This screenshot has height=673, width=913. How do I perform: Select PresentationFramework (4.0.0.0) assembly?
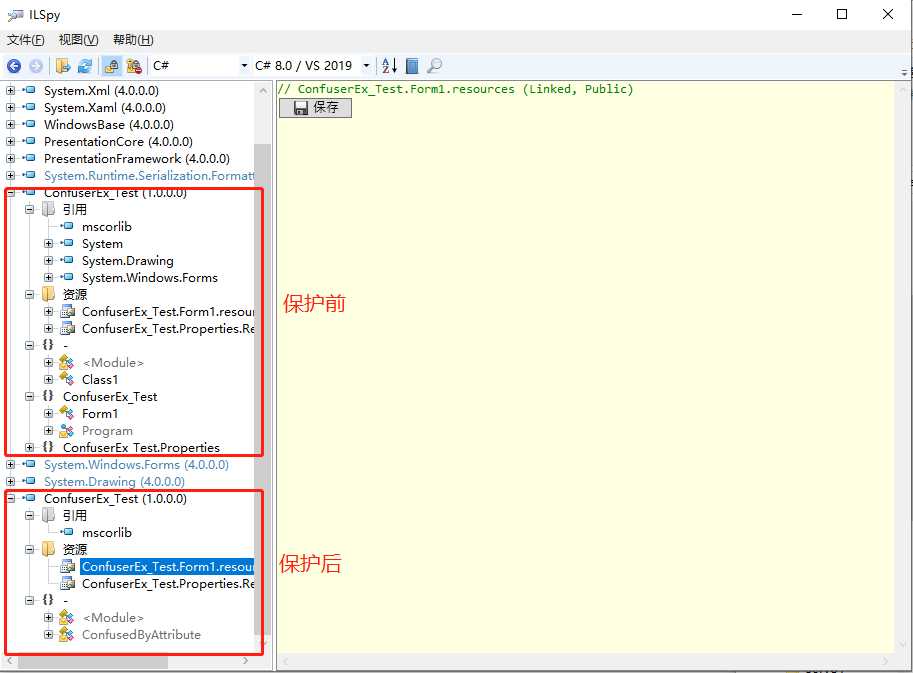[x=137, y=158]
